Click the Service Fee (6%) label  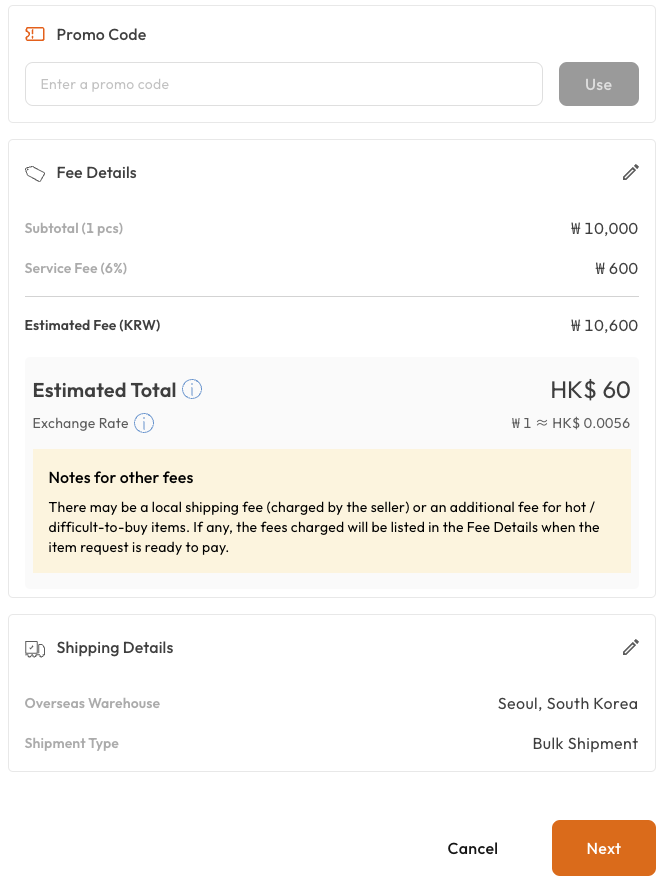[x=76, y=268]
